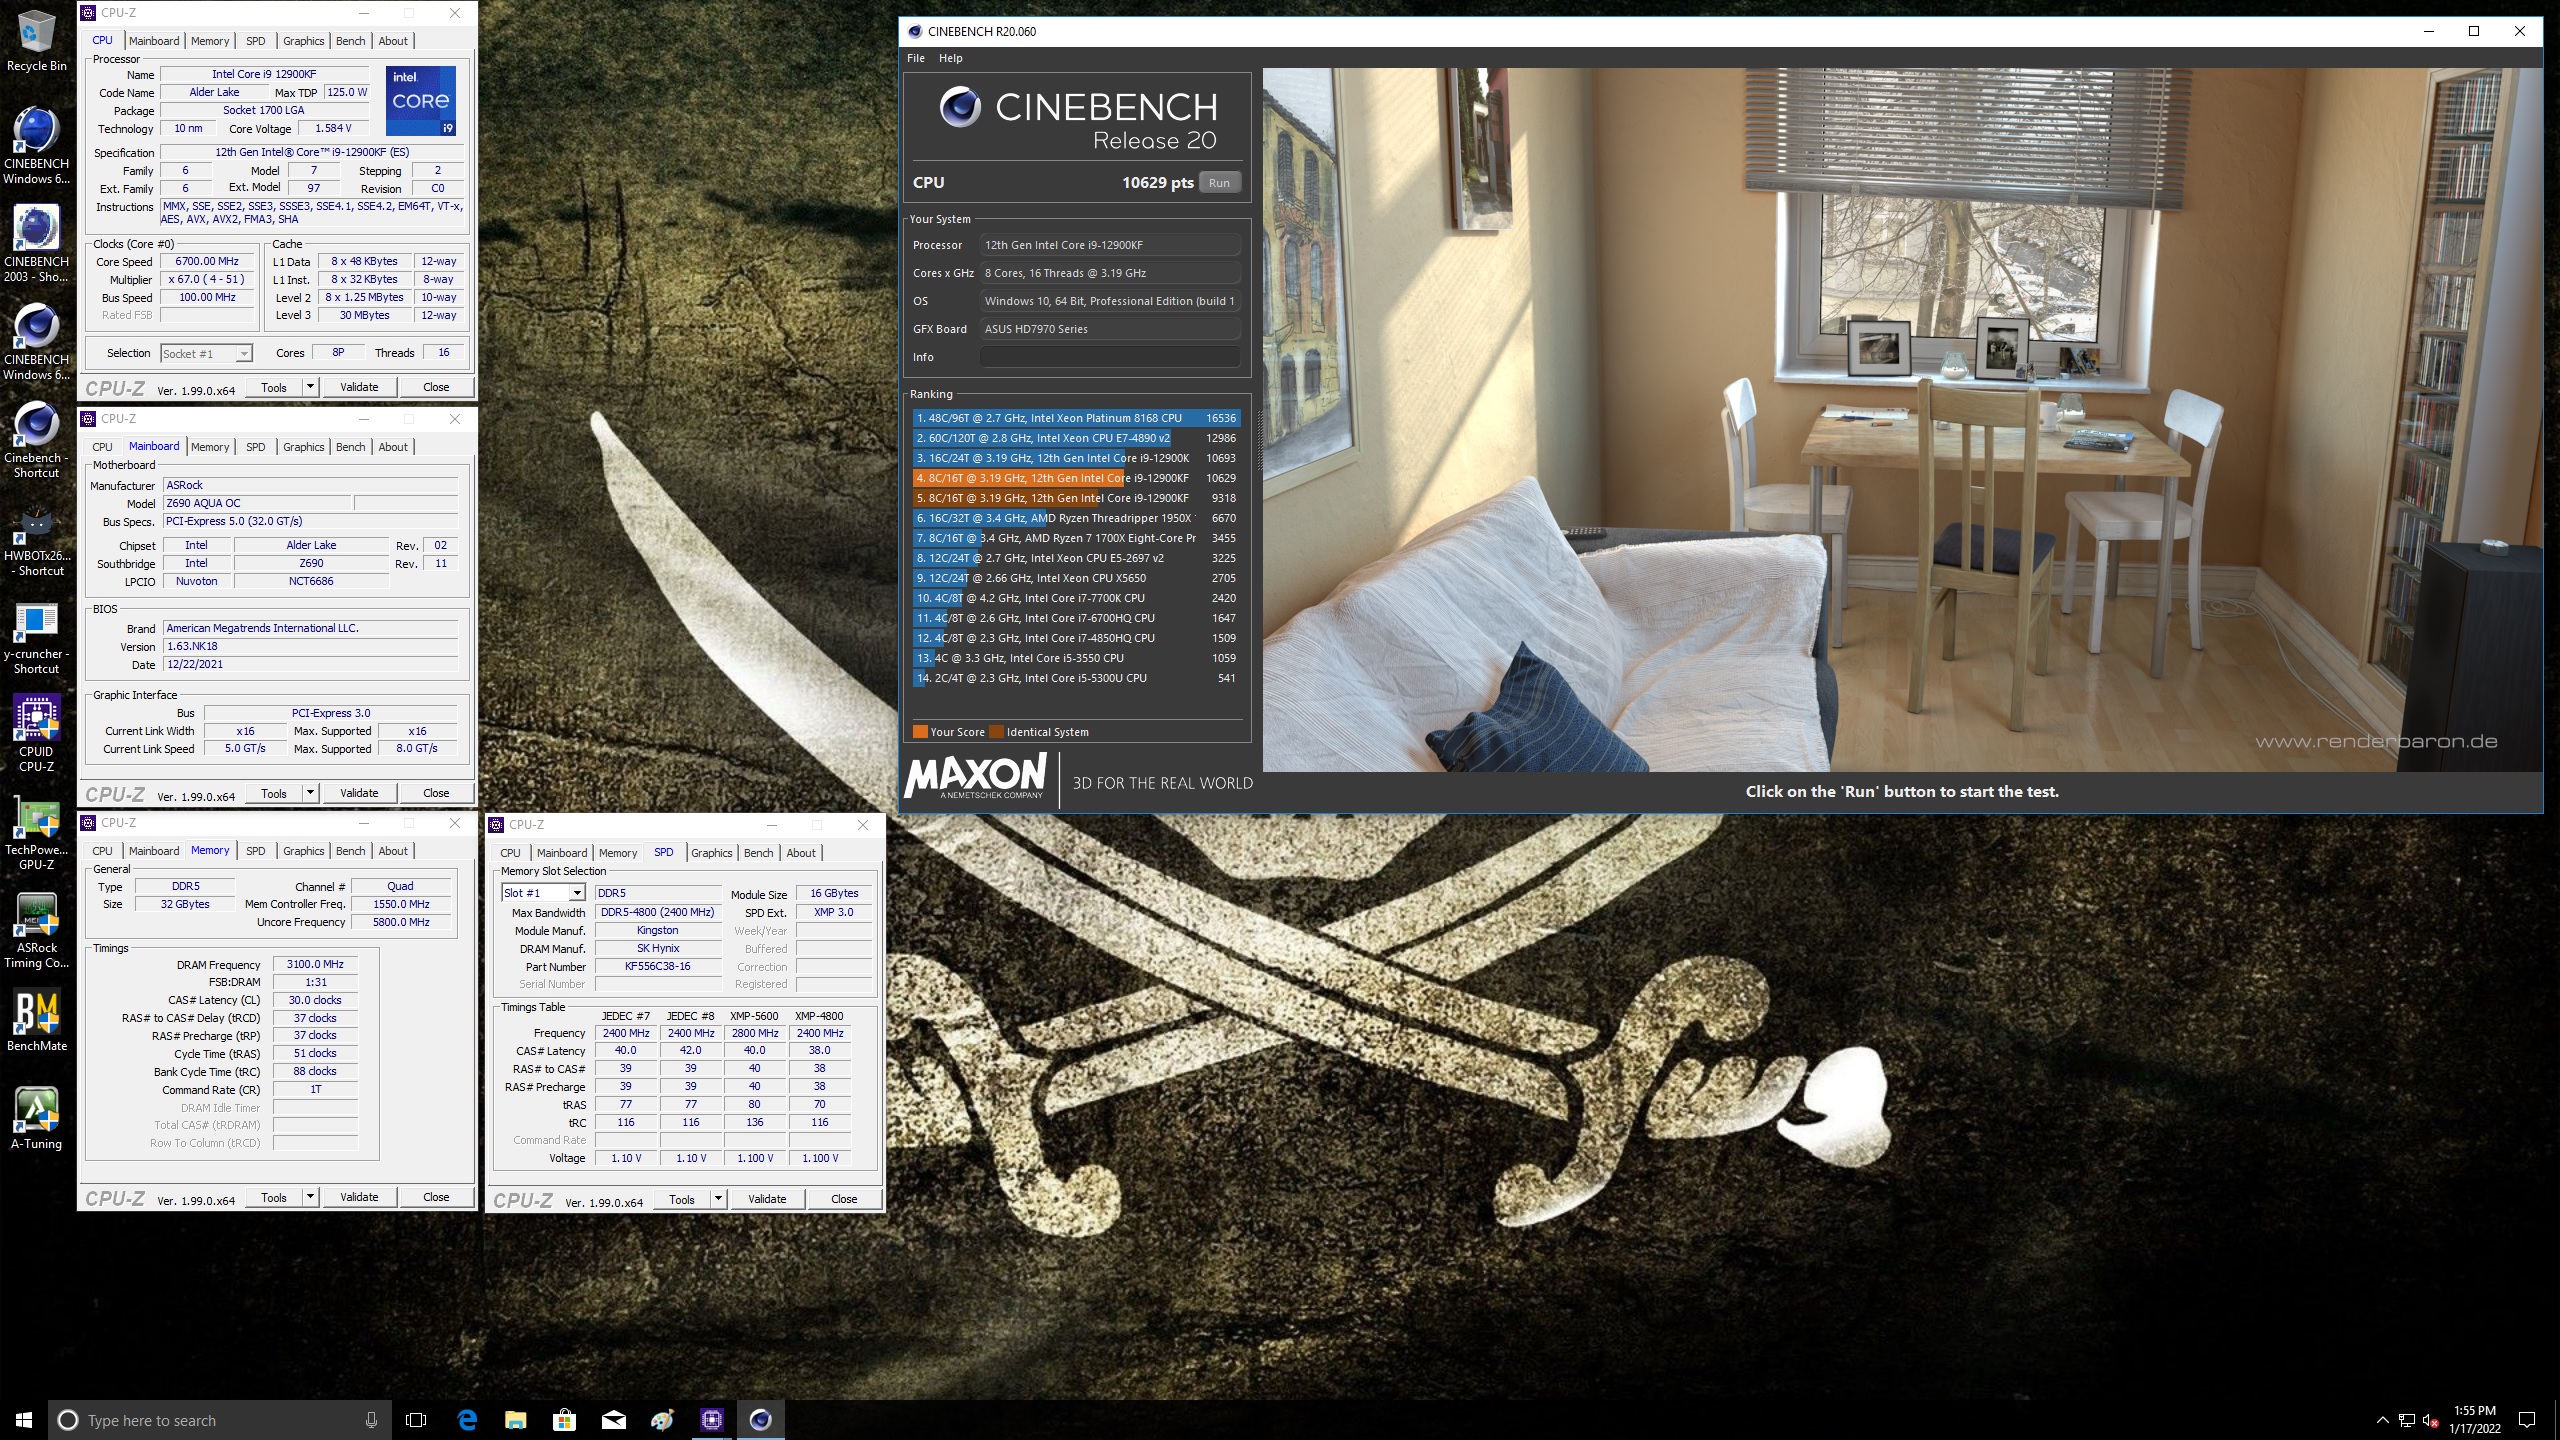The height and width of the screenshot is (1440, 2560).
Task: Click Tools button in CPU-Z Memory window
Action: click(274, 1197)
